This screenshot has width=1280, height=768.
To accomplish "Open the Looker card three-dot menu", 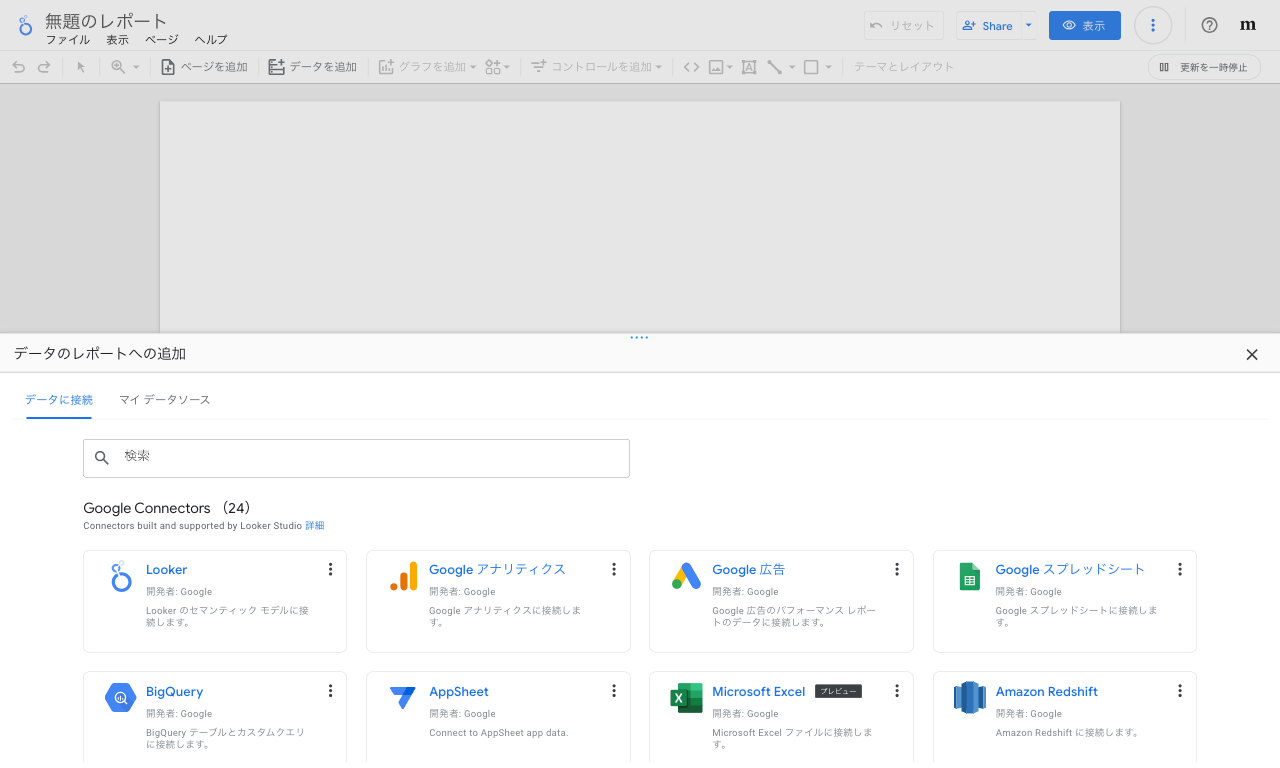I will [x=330, y=569].
